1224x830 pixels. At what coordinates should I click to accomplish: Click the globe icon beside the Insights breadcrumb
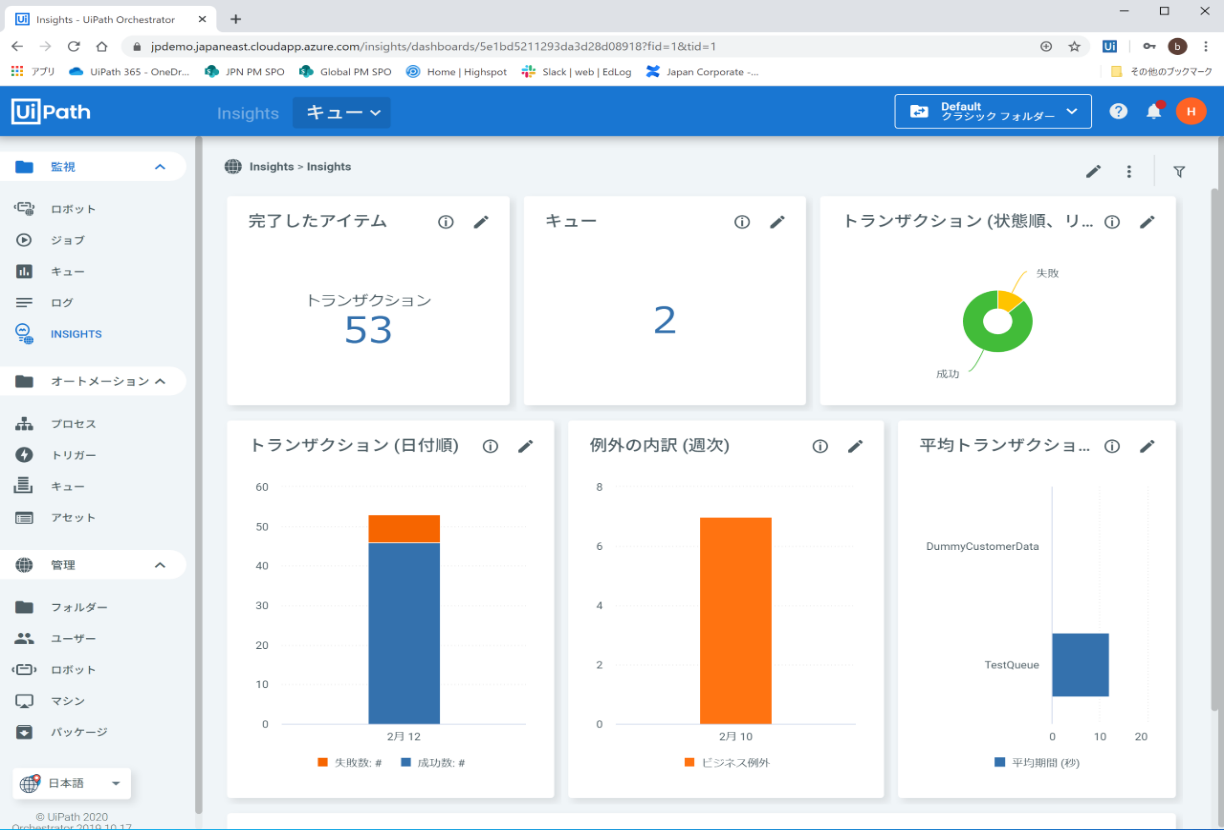point(233,167)
